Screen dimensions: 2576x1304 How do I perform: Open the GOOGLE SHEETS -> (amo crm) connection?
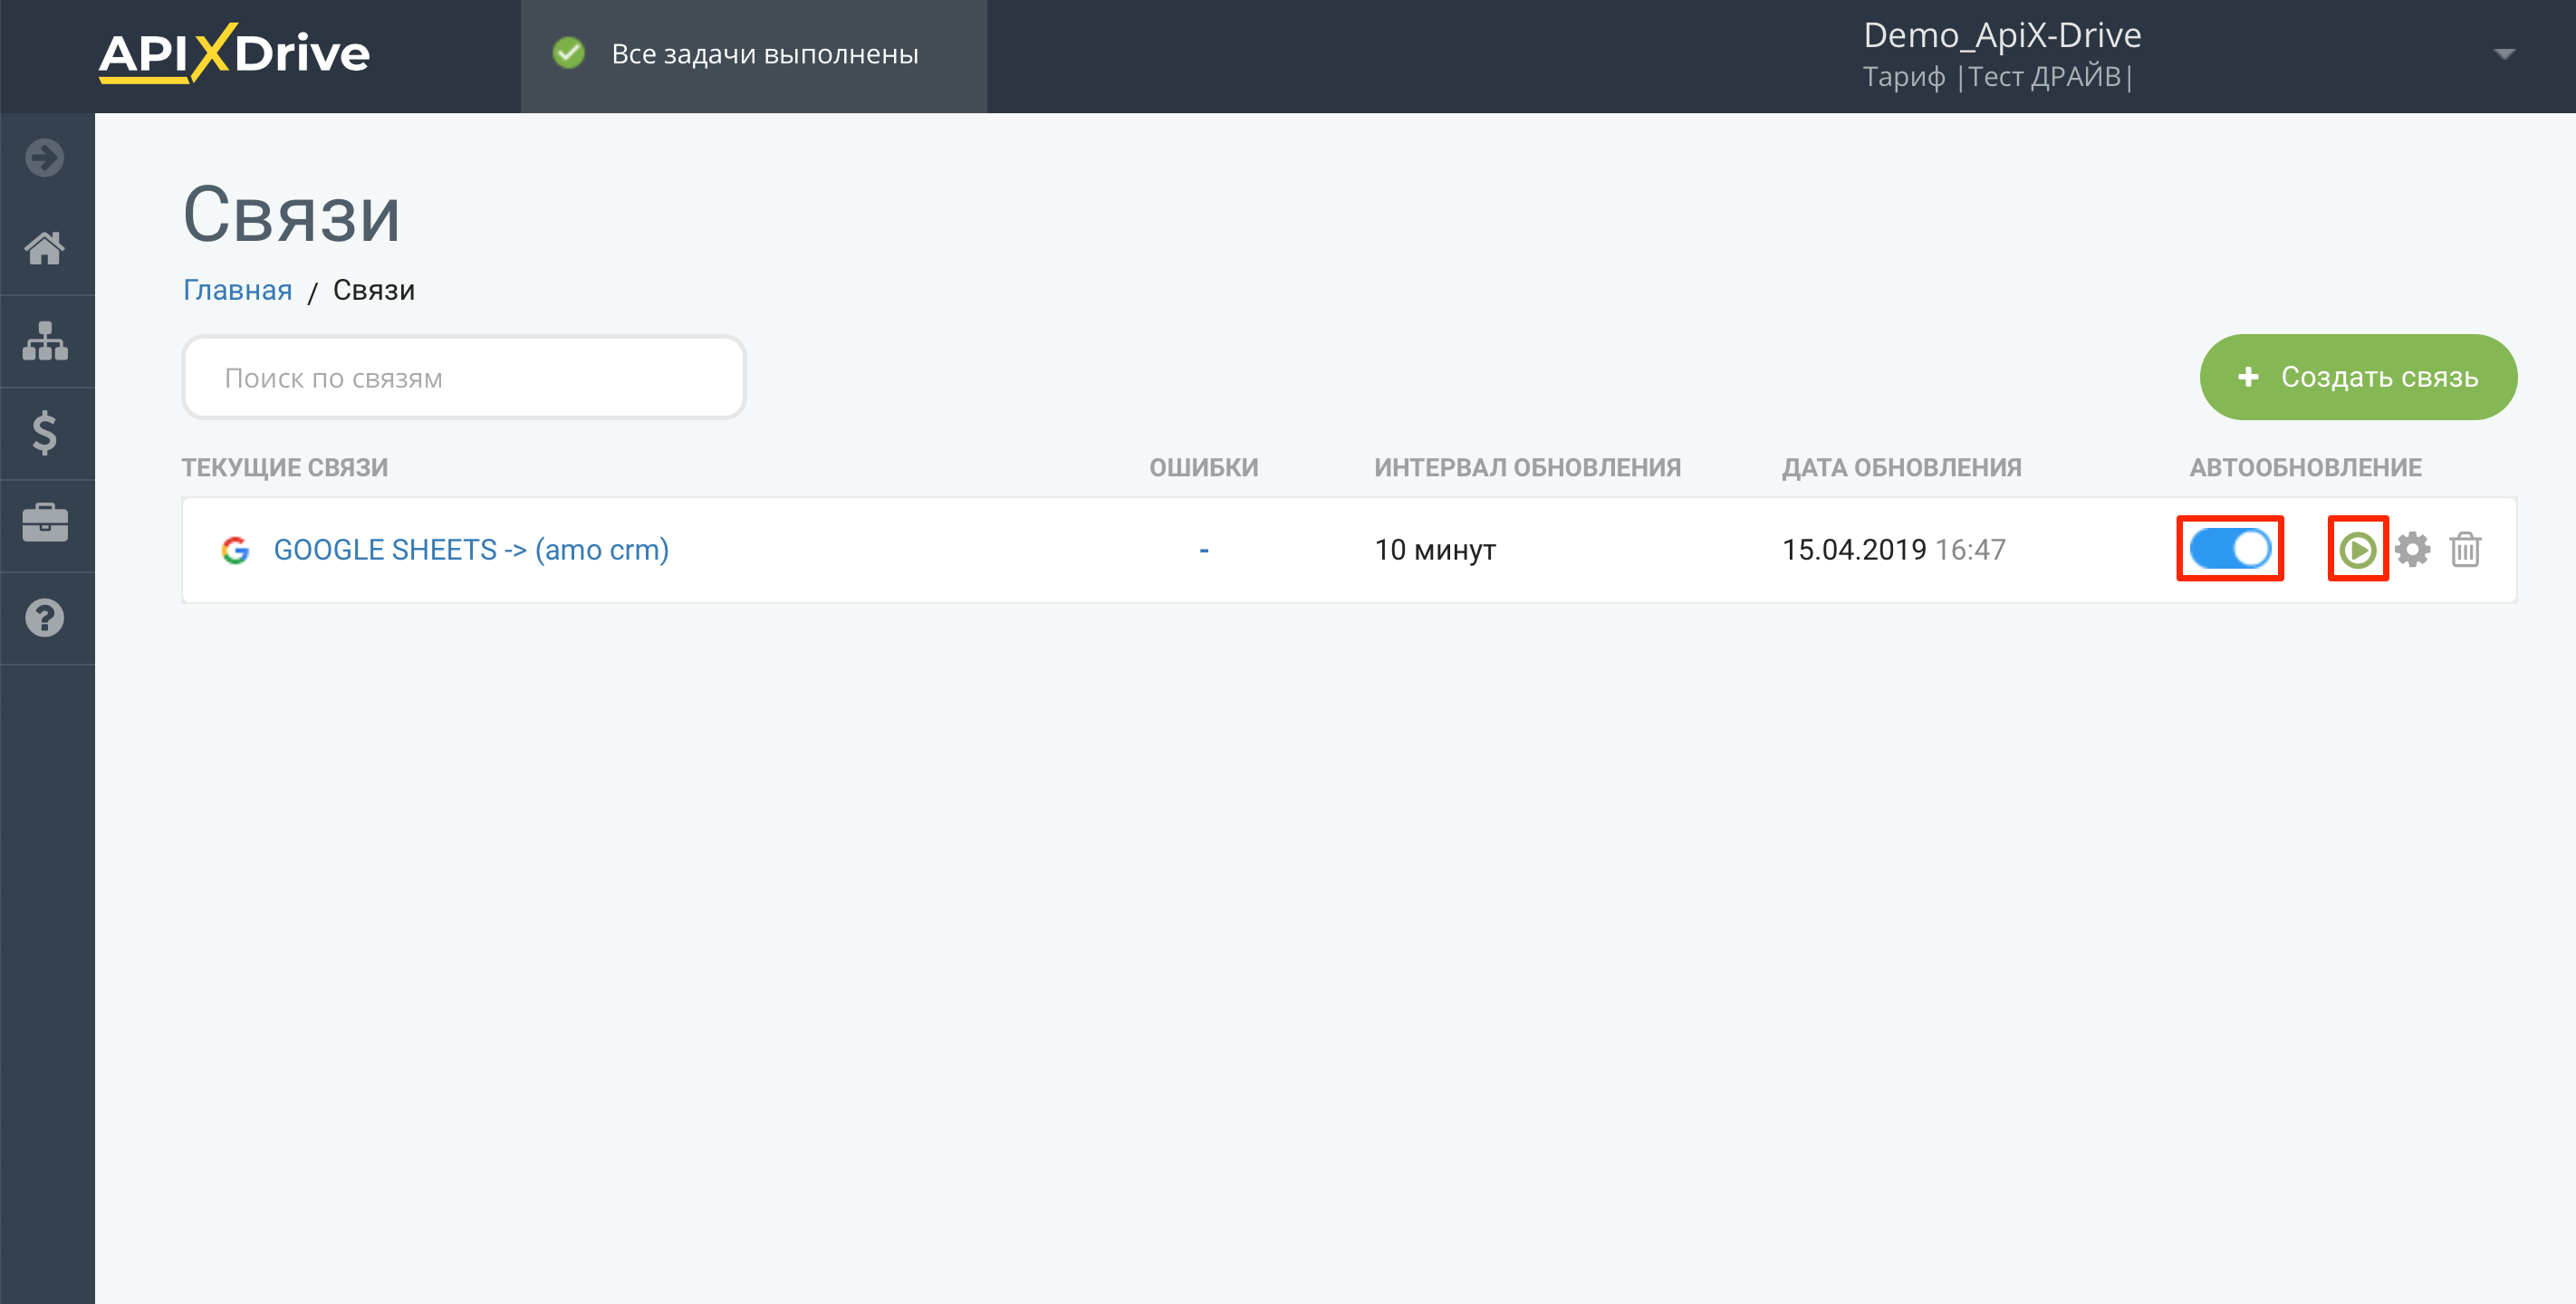(471, 550)
